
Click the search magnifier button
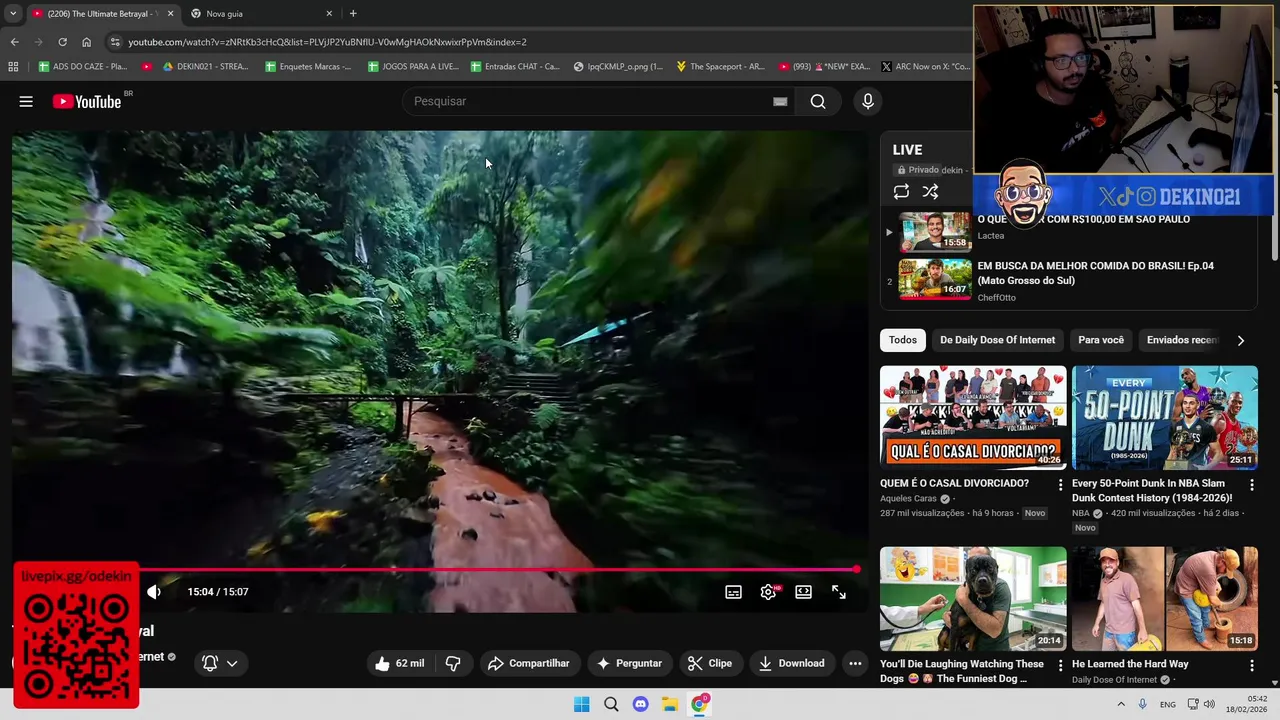point(818,101)
